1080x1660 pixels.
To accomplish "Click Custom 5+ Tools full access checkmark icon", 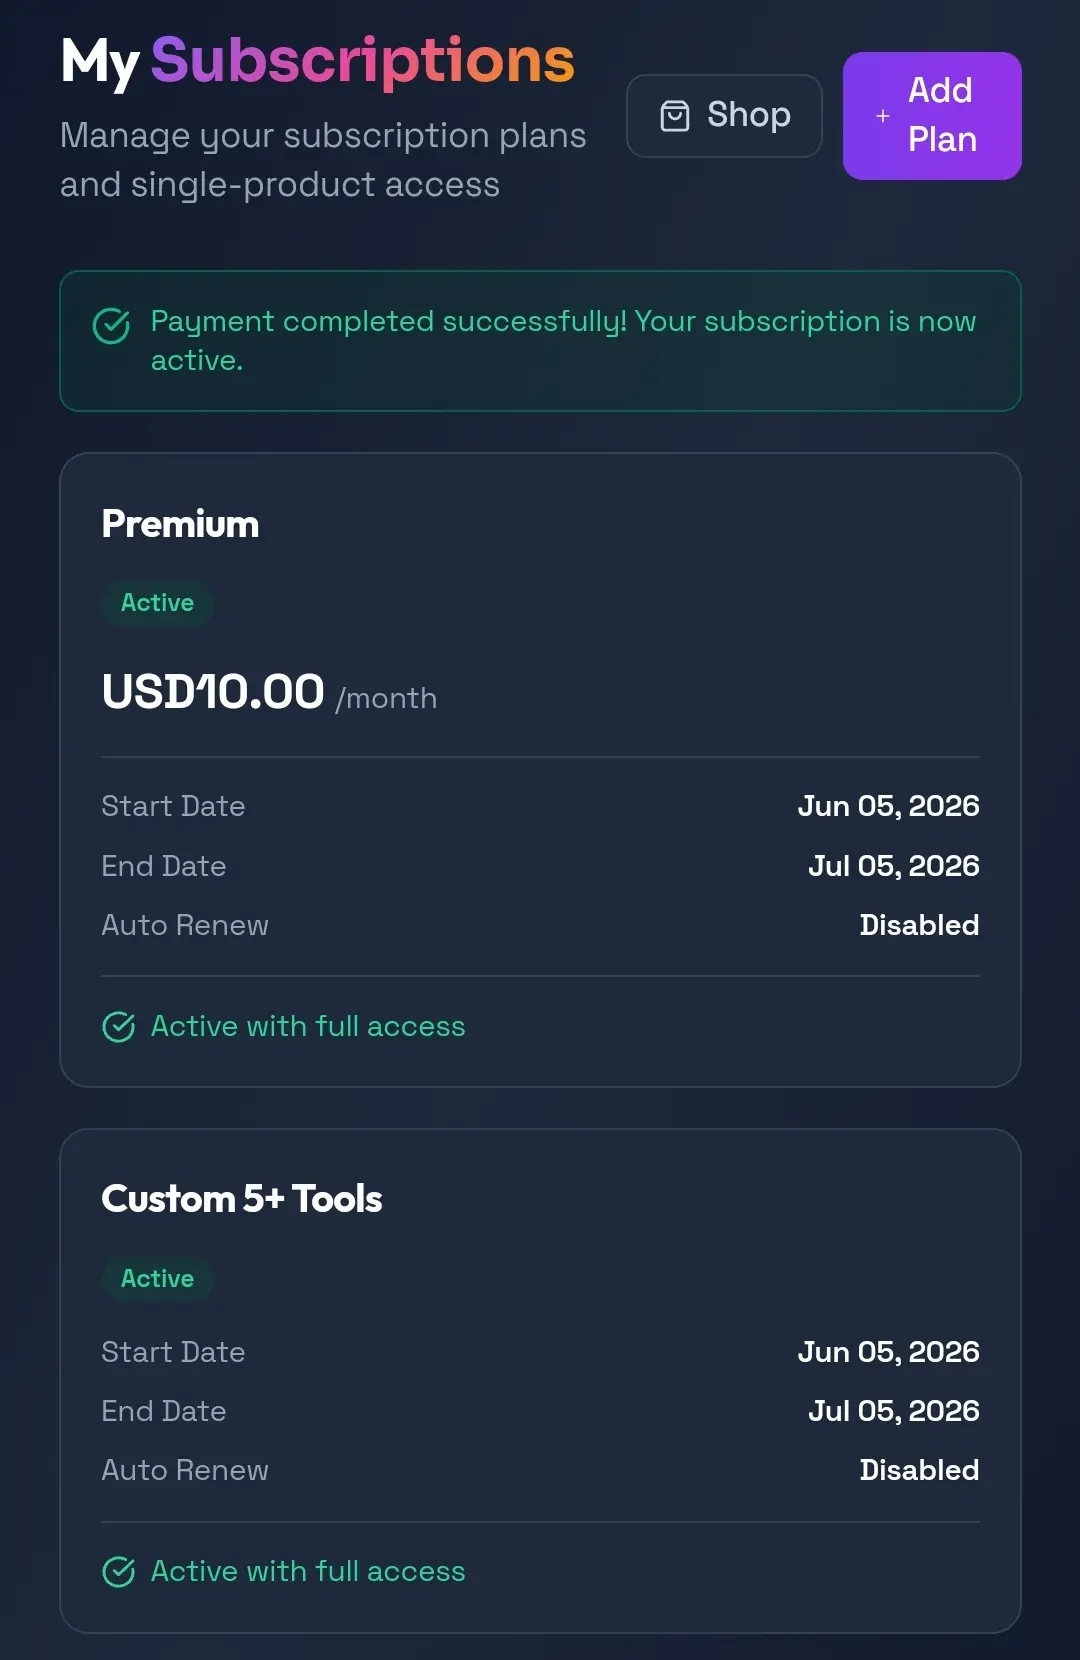I will [119, 1572].
